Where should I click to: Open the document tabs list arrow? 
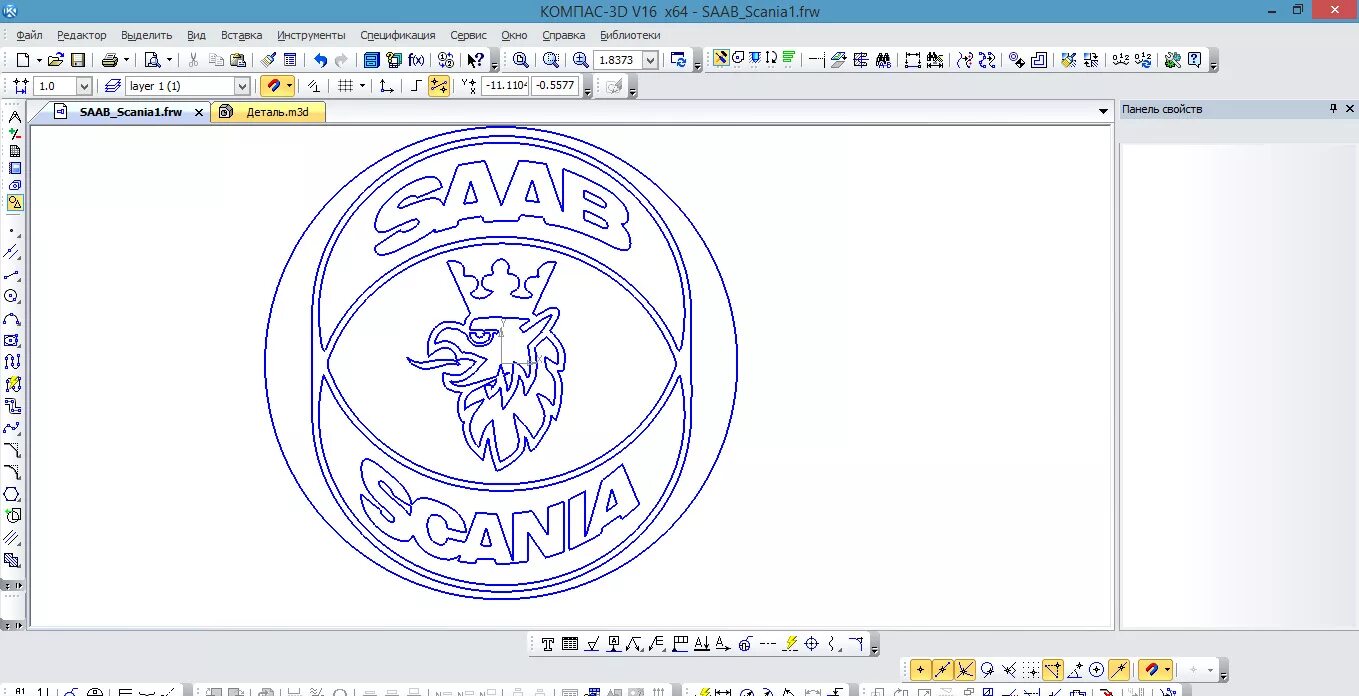1104,111
